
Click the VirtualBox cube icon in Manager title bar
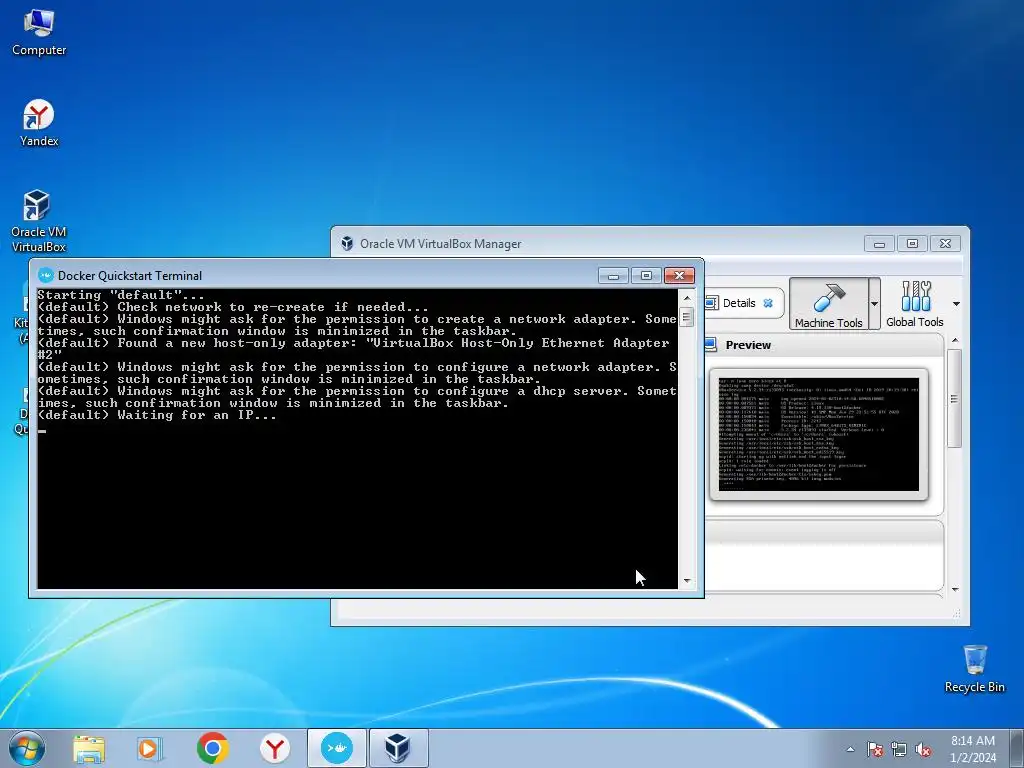[347, 244]
